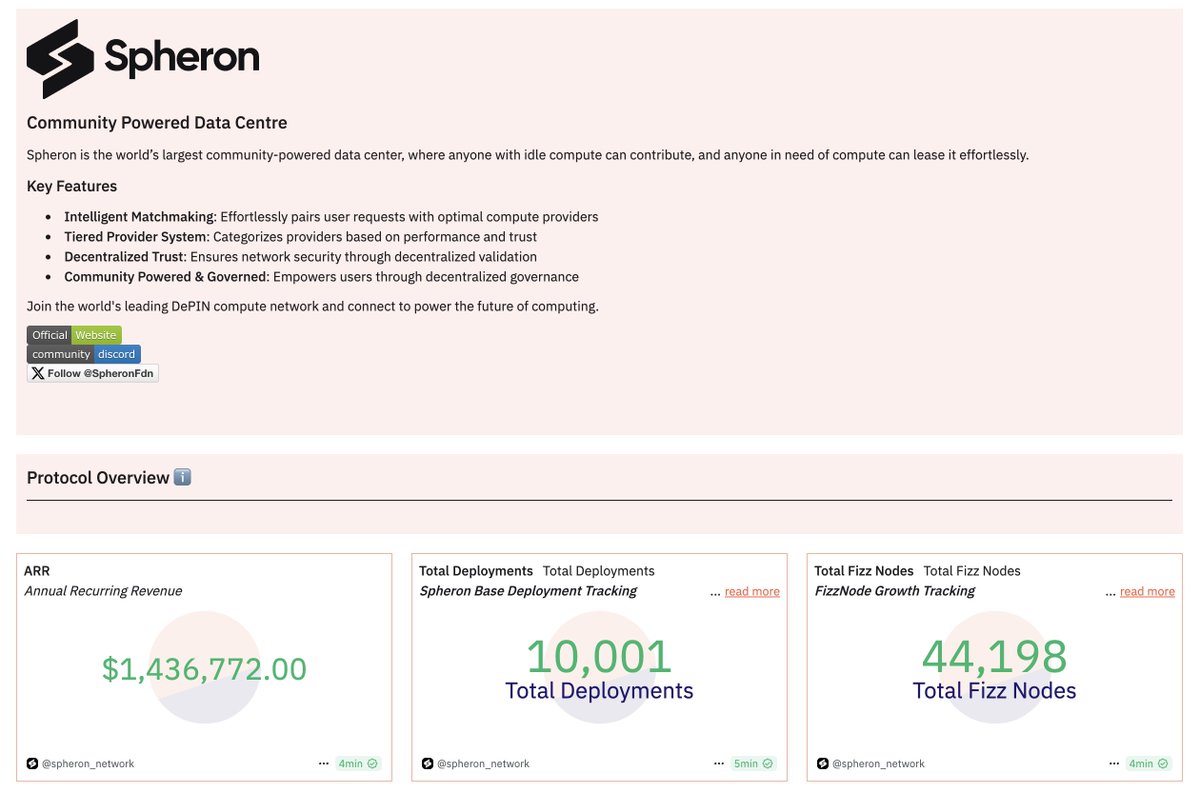Click the Key Features heading
This screenshot has height=793, width=1200.
point(72,186)
